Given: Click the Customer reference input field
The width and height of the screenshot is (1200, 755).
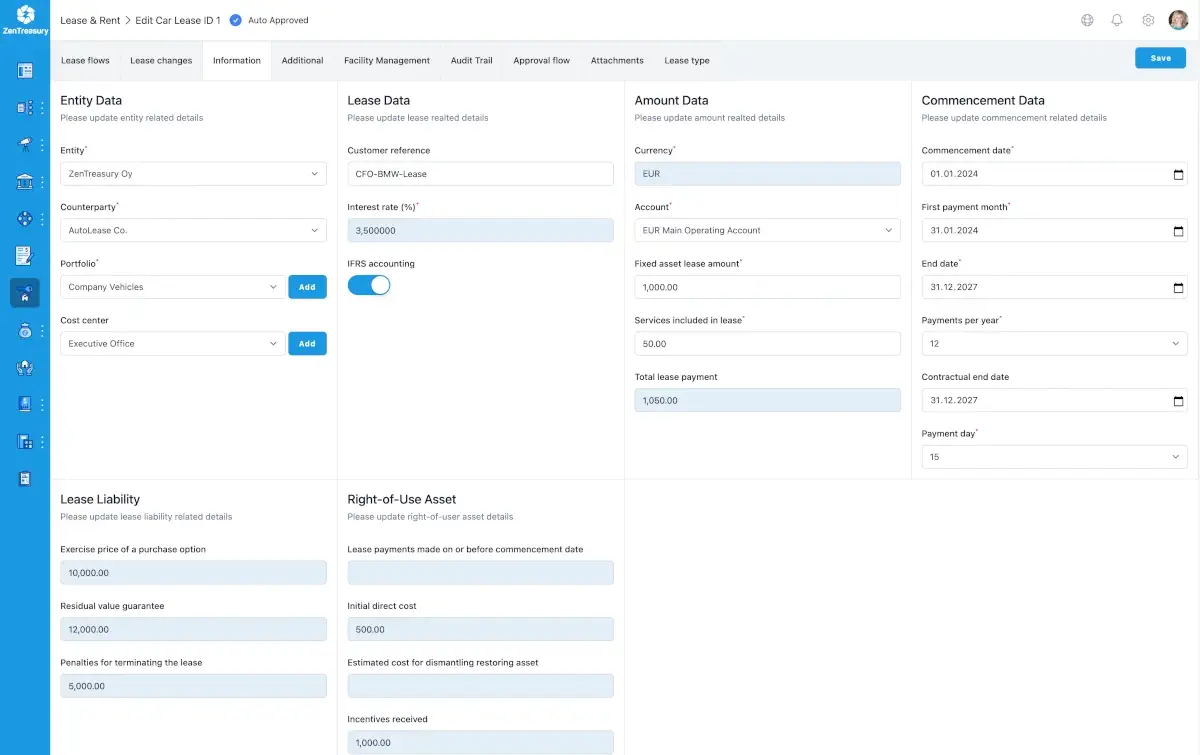Looking at the screenshot, I should pyautogui.click(x=480, y=174).
